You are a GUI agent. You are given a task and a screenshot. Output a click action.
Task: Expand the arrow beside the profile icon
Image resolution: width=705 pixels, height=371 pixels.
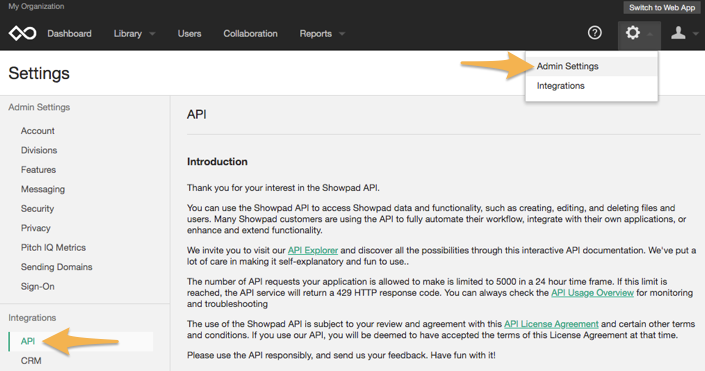[696, 34]
